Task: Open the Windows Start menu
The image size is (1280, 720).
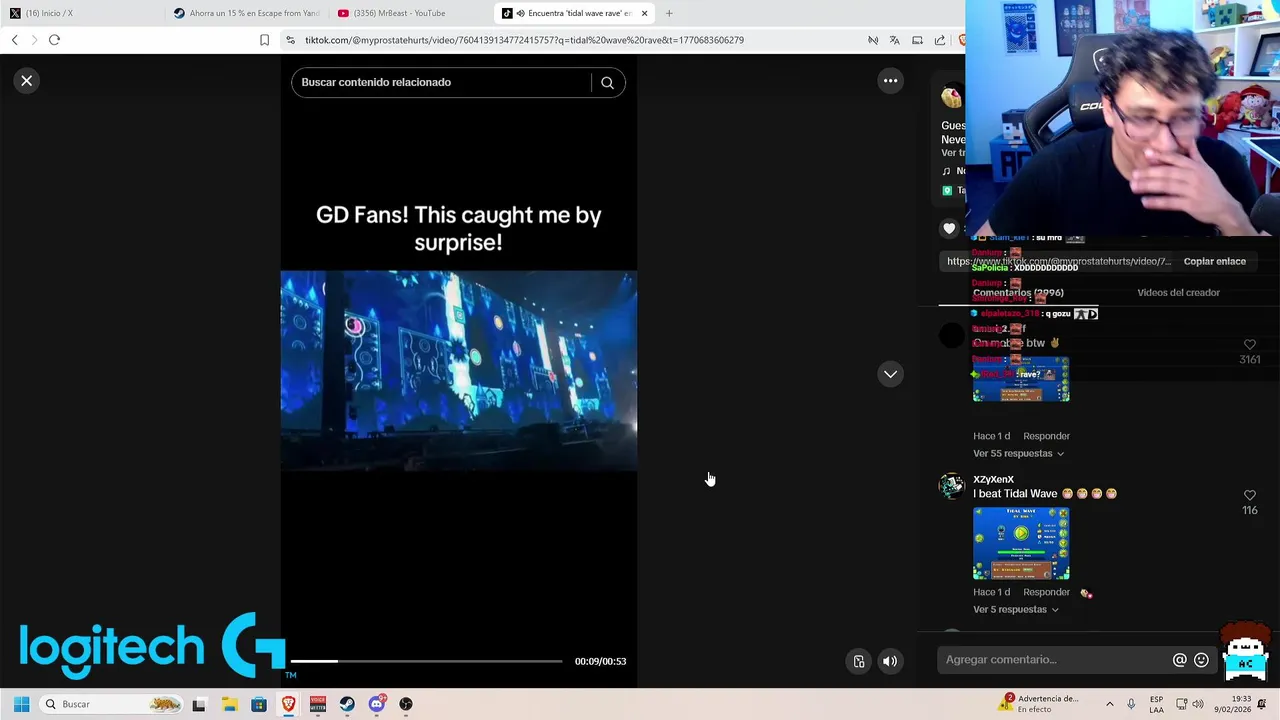Action: click(21, 704)
